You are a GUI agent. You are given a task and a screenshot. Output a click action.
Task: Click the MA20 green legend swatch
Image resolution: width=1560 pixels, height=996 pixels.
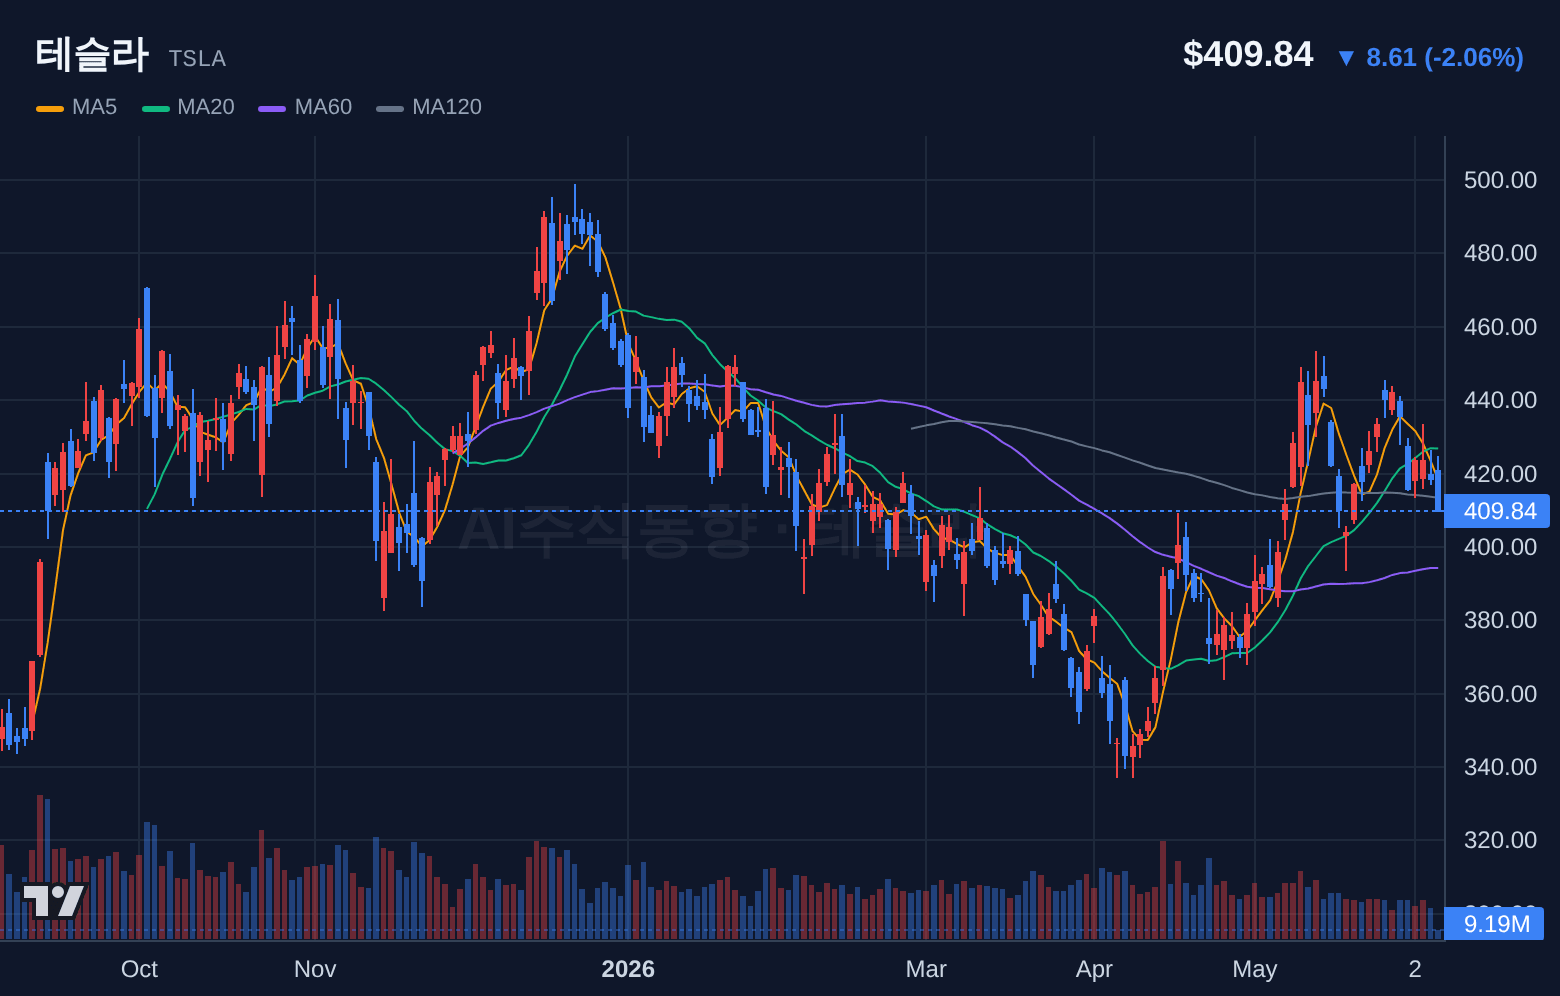[x=156, y=108]
